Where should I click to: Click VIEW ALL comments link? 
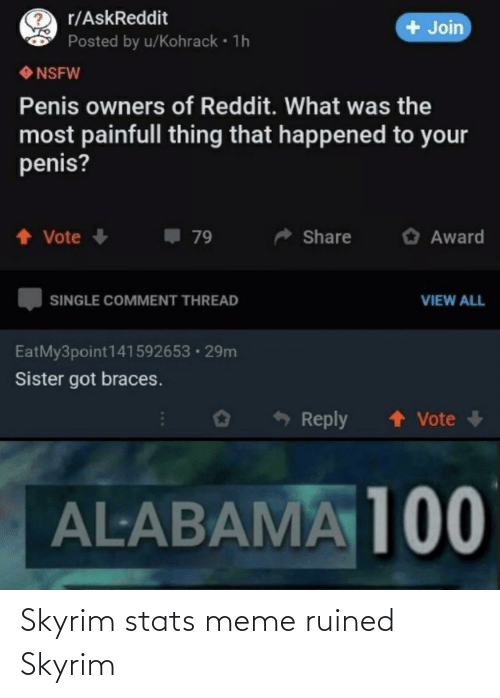(x=452, y=300)
